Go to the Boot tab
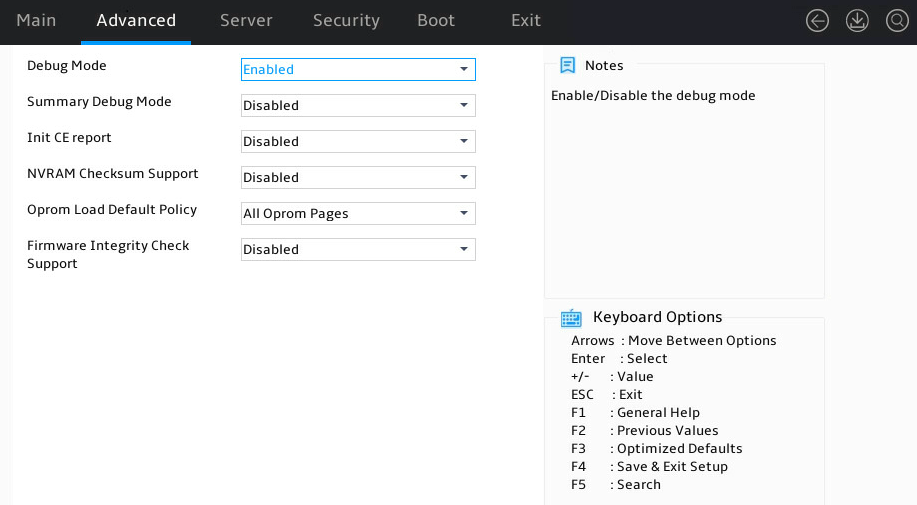The width and height of the screenshot is (917, 505). pos(436,20)
